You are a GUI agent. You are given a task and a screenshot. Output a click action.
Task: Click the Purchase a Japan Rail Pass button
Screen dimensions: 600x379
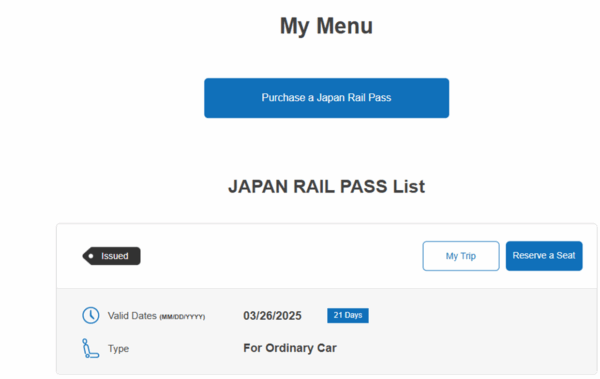pos(326,98)
